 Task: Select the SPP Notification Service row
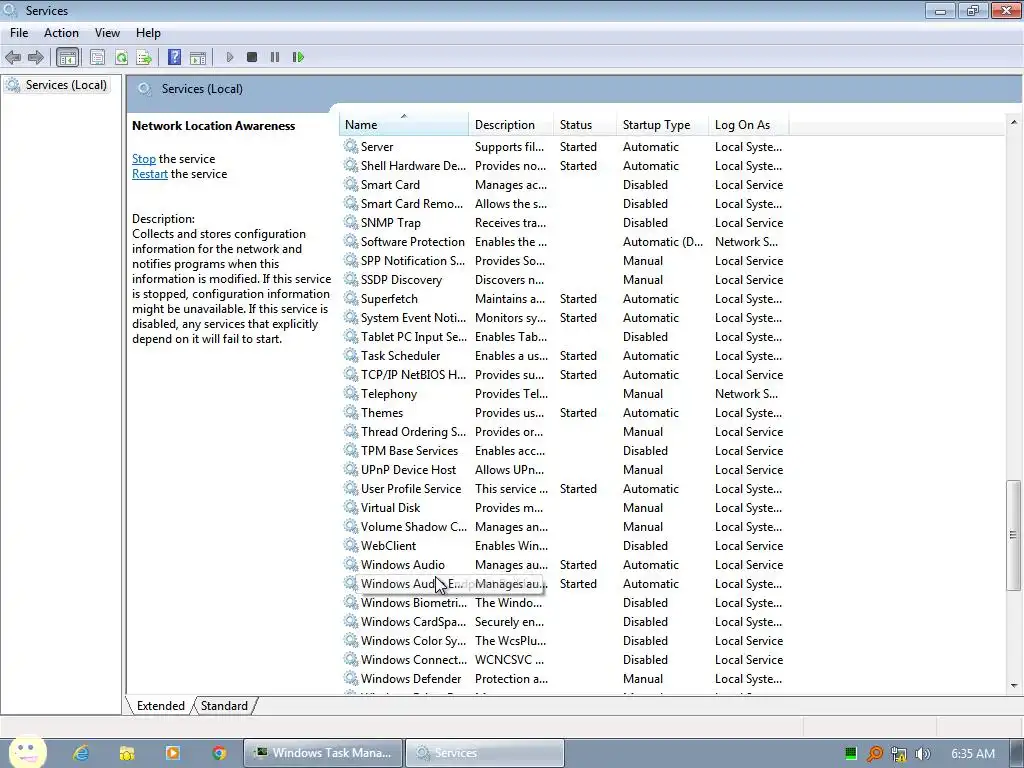[x=564, y=261]
